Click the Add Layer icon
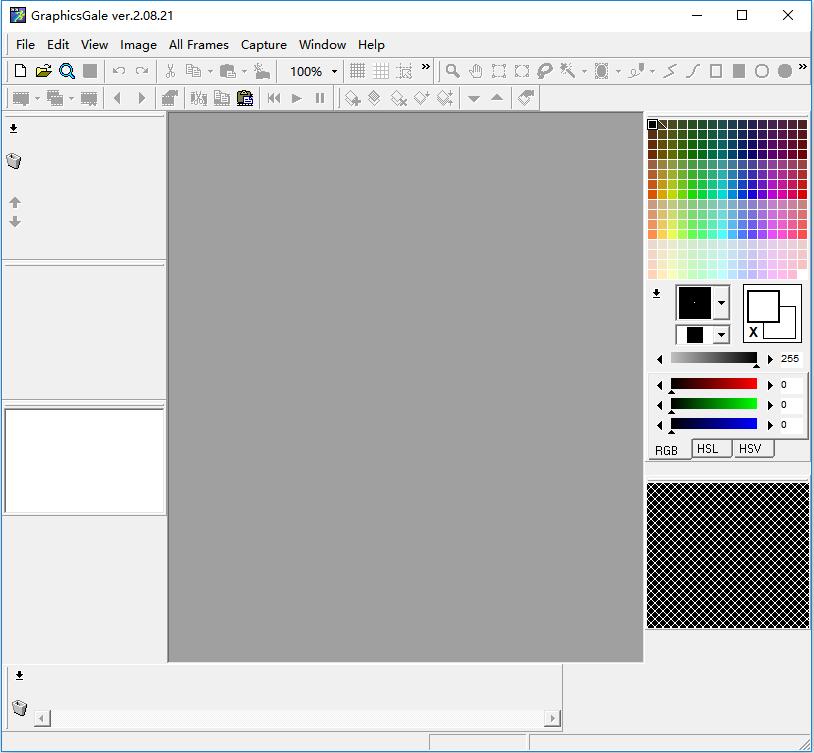This screenshot has width=814, height=753. click(352, 98)
